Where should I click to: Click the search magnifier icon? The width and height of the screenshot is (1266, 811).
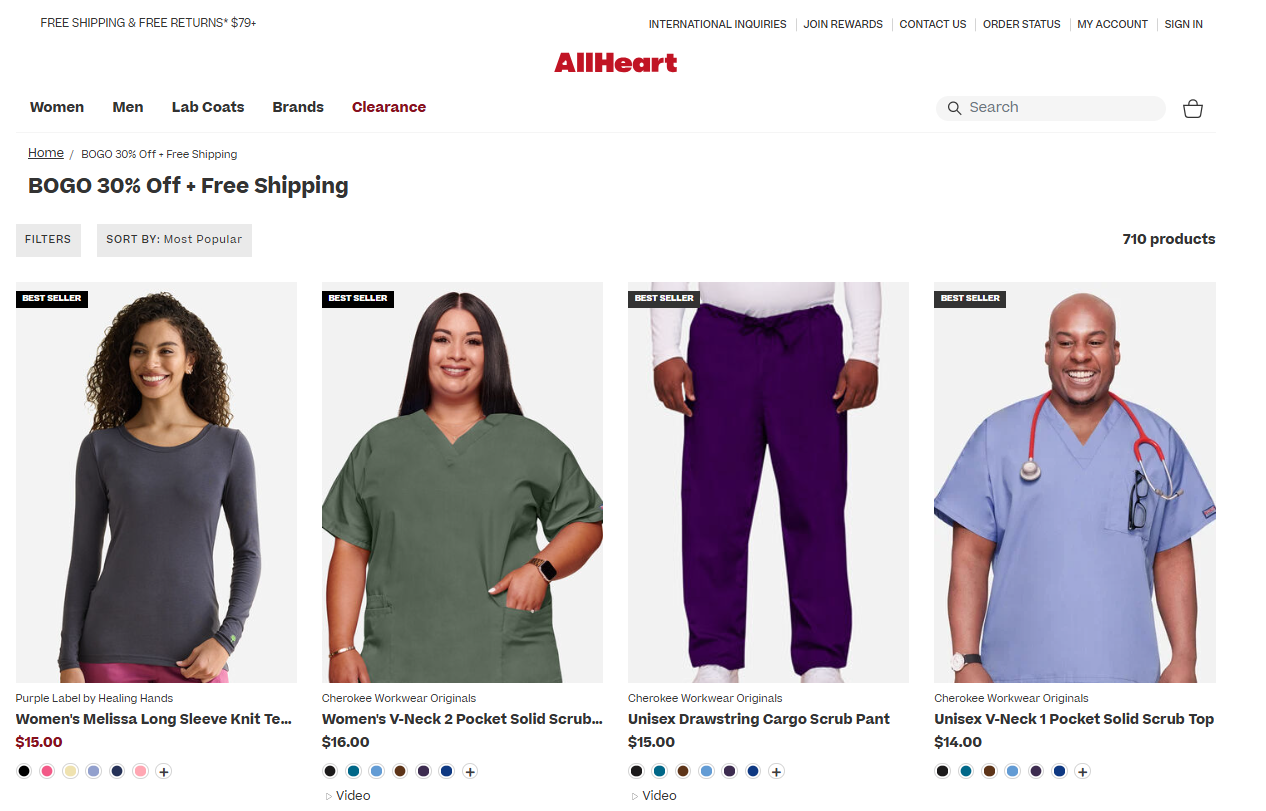click(954, 108)
